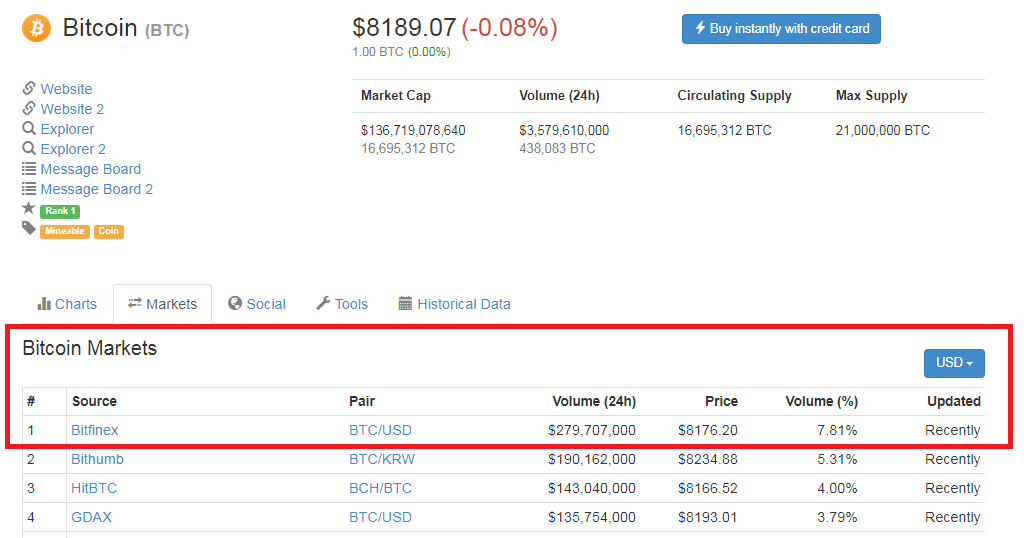Click the chain-link icon beside Website 2
The image size is (1024, 538).
point(29,108)
